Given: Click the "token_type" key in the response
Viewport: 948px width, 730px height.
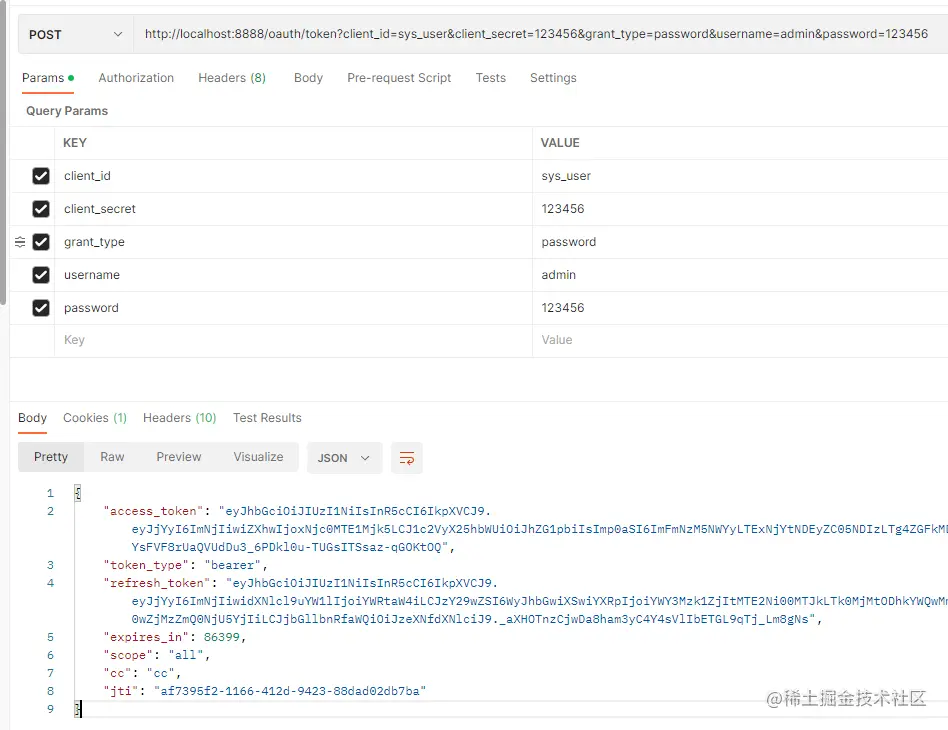Looking at the screenshot, I should [146, 565].
